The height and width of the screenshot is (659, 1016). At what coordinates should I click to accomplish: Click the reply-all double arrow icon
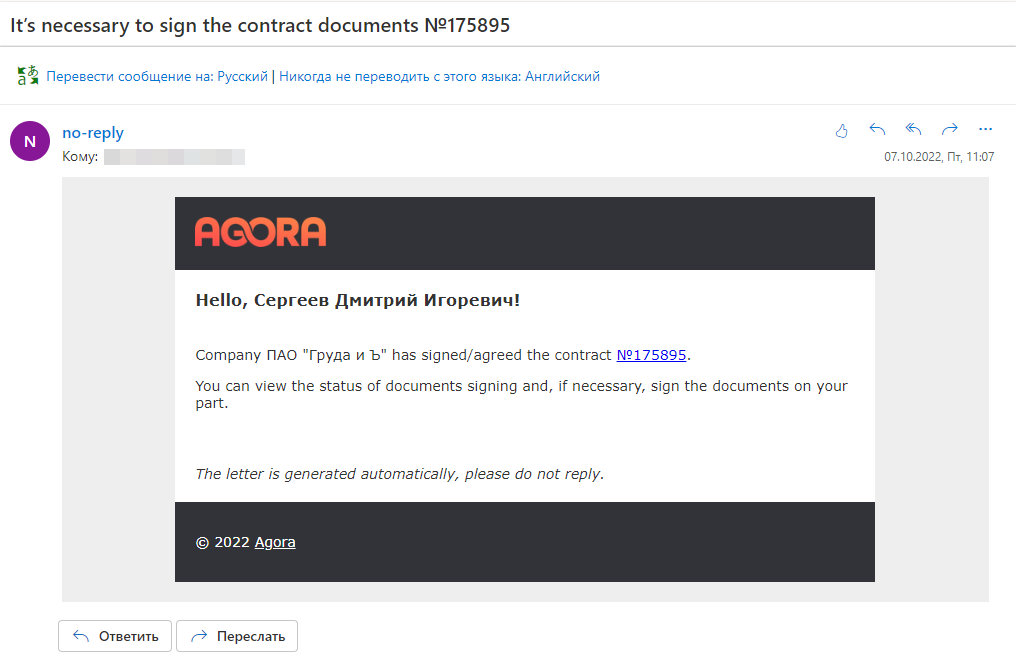click(x=914, y=130)
